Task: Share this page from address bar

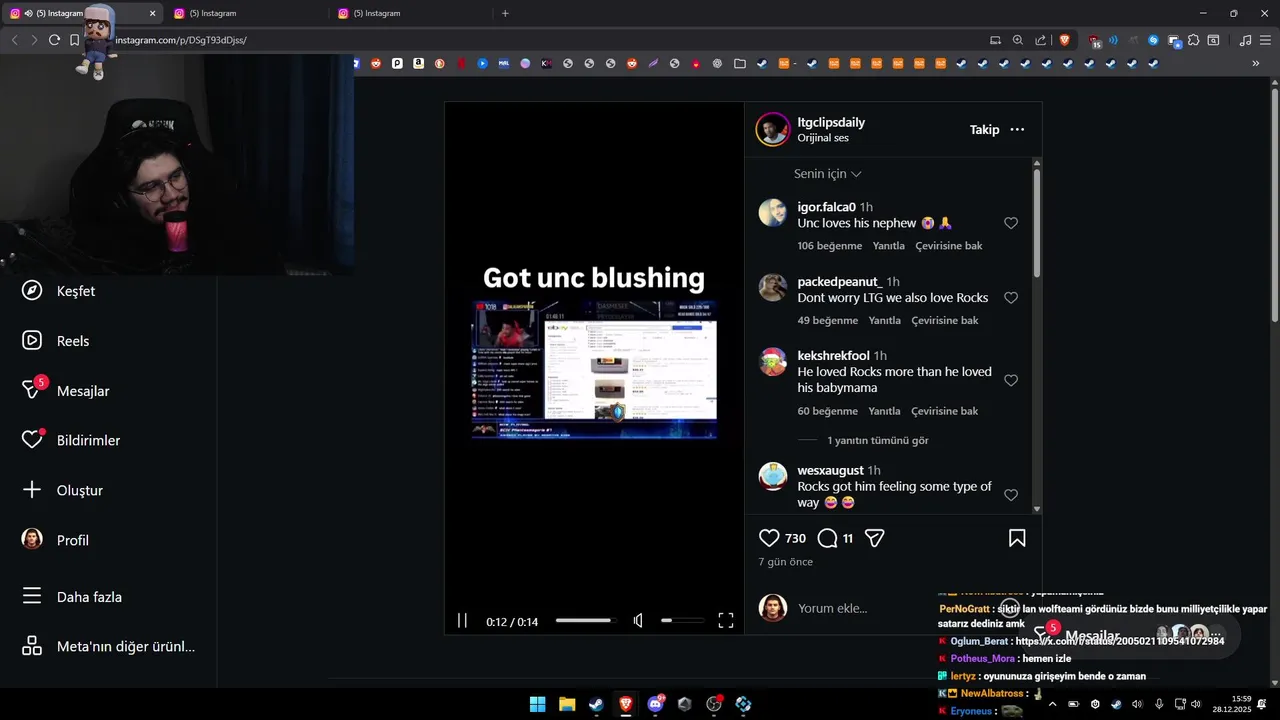Action: [1040, 40]
